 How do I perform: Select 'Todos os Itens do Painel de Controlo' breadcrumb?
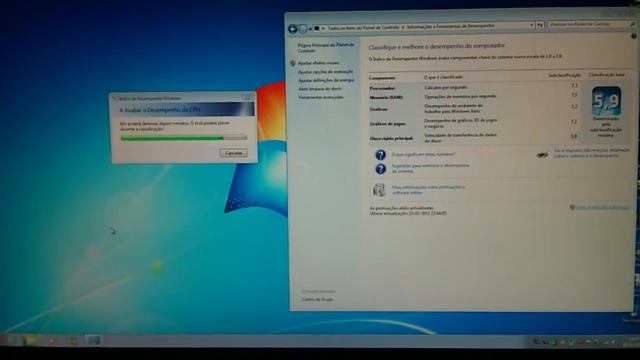(x=363, y=28)
